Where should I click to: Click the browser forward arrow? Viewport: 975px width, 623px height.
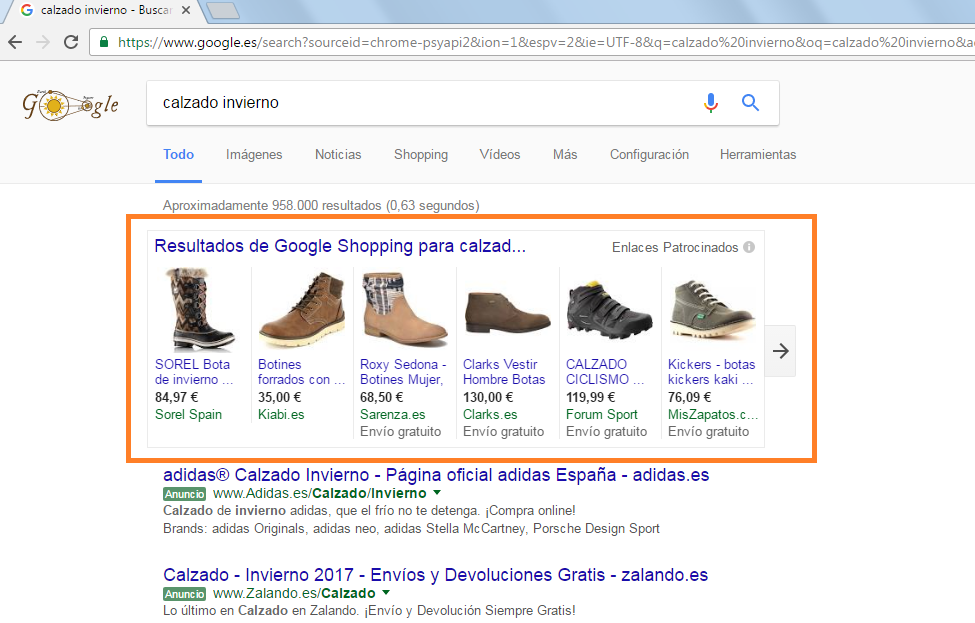43,42
